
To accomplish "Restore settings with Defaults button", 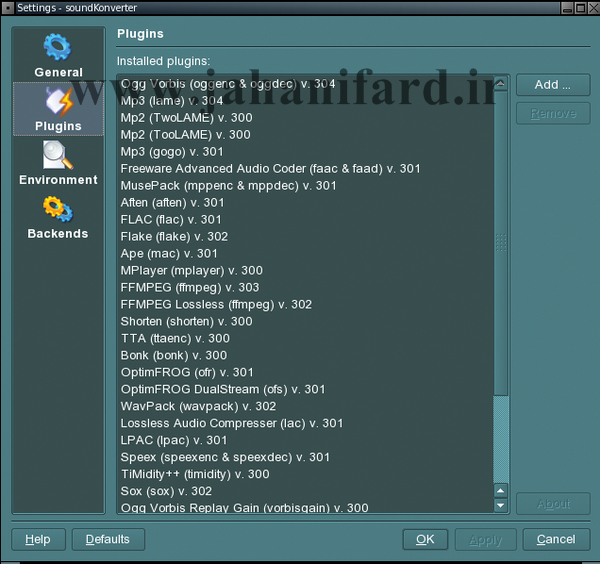I will point(108,539).
